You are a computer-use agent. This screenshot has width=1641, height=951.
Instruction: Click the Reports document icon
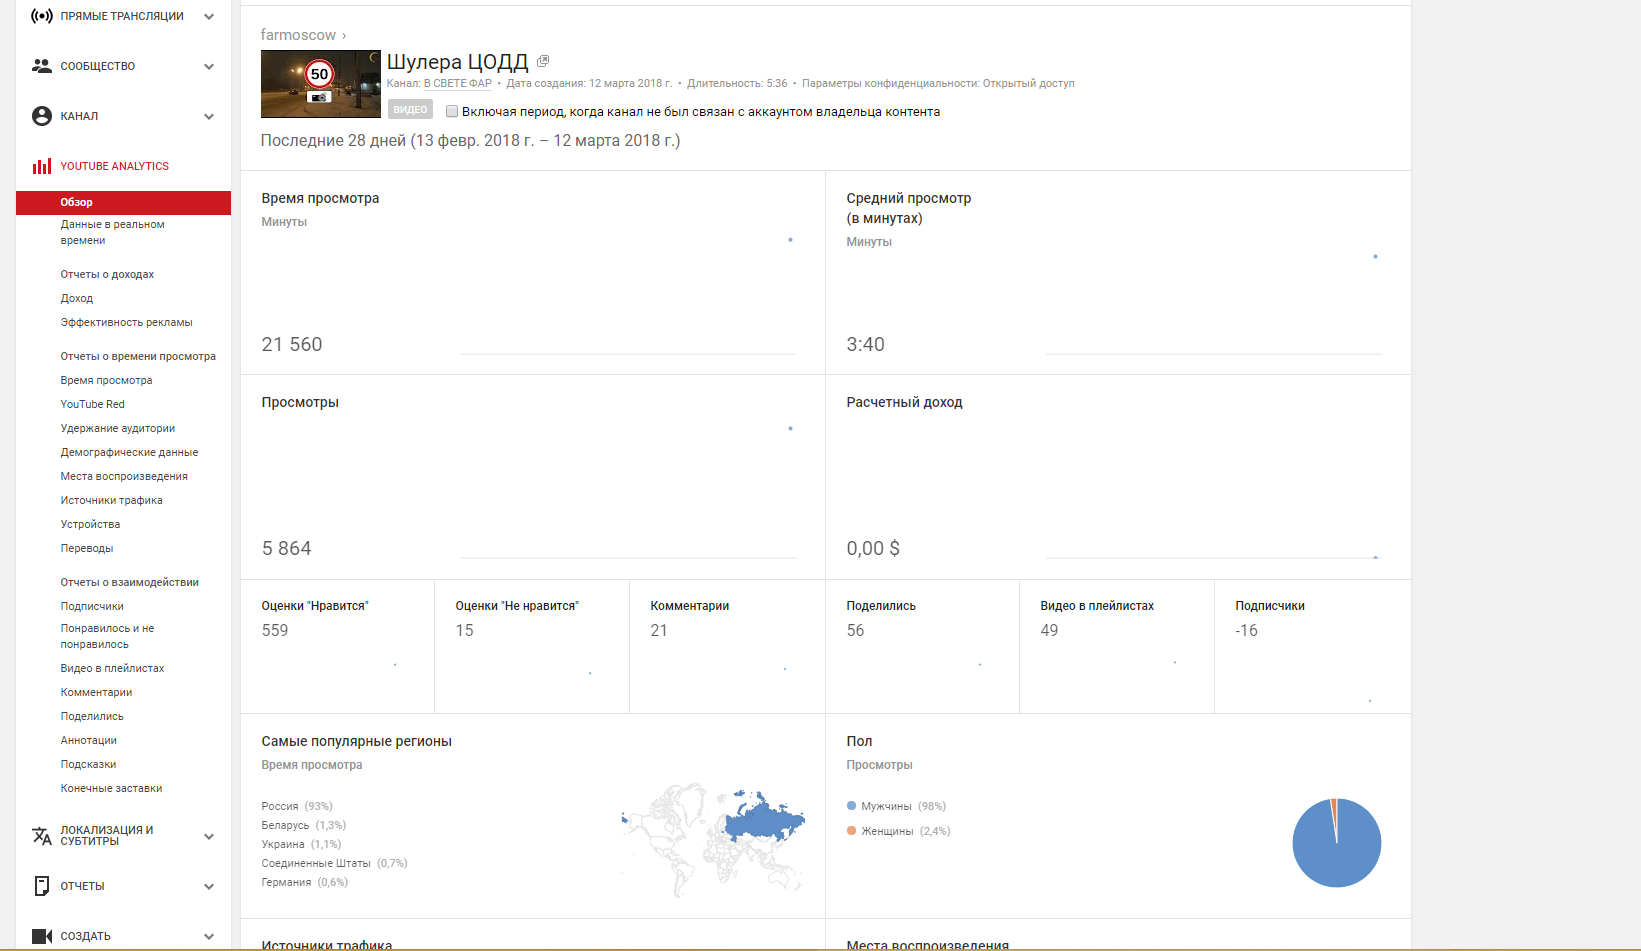42,886
